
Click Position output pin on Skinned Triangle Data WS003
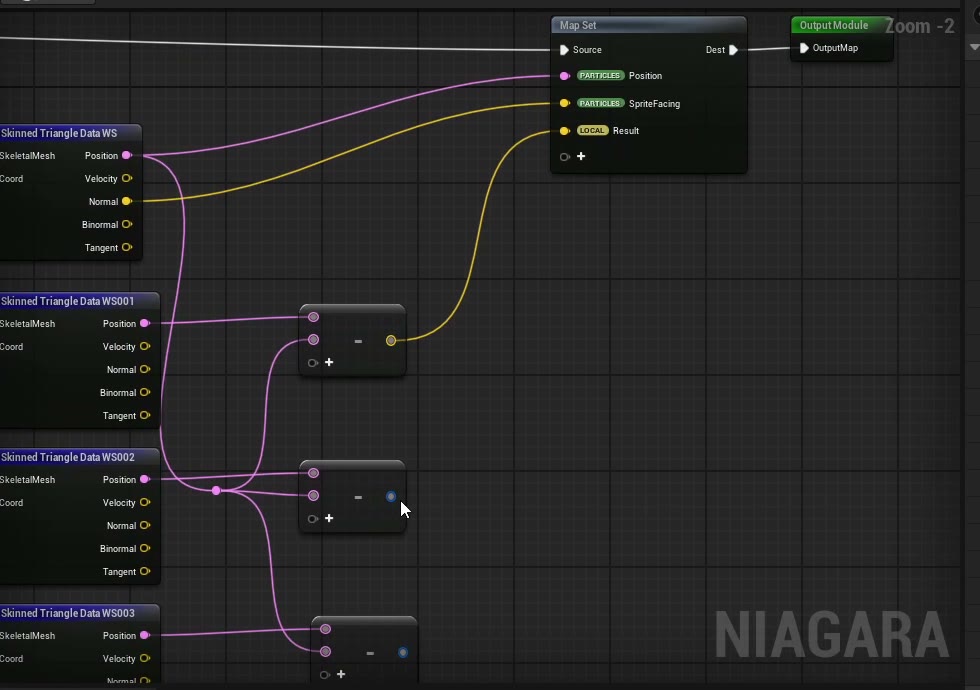[x=145, y=635]
